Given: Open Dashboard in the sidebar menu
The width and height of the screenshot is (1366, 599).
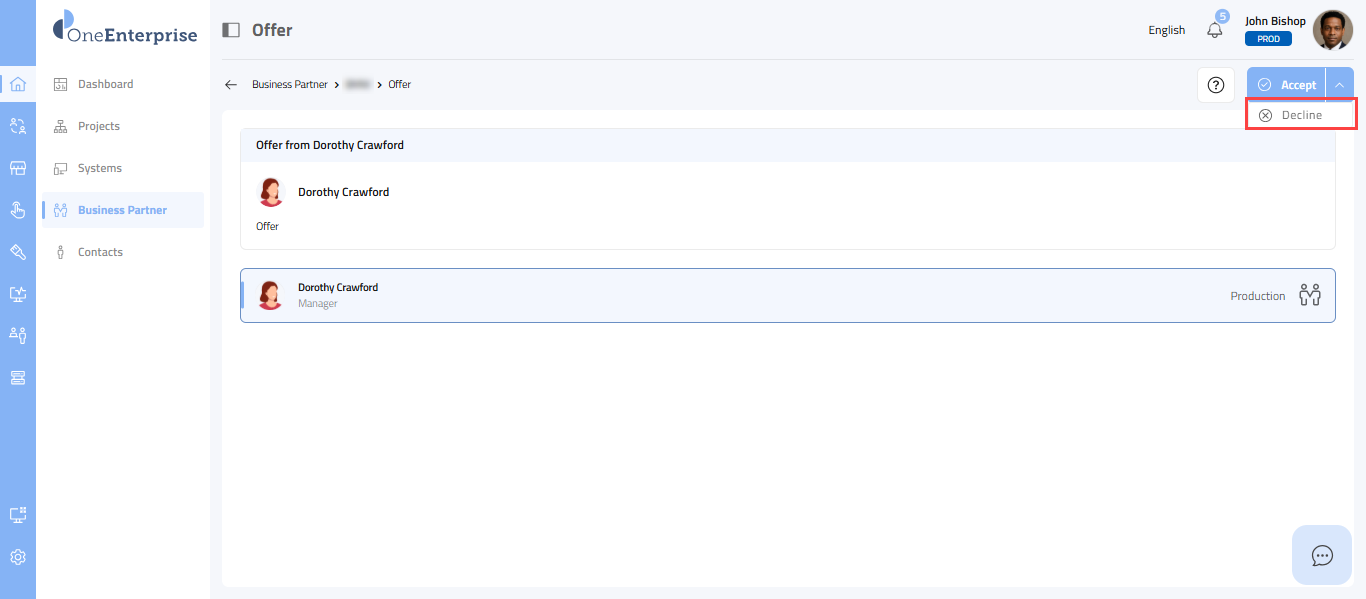Looking at the screenshot, I should [105, 84].
